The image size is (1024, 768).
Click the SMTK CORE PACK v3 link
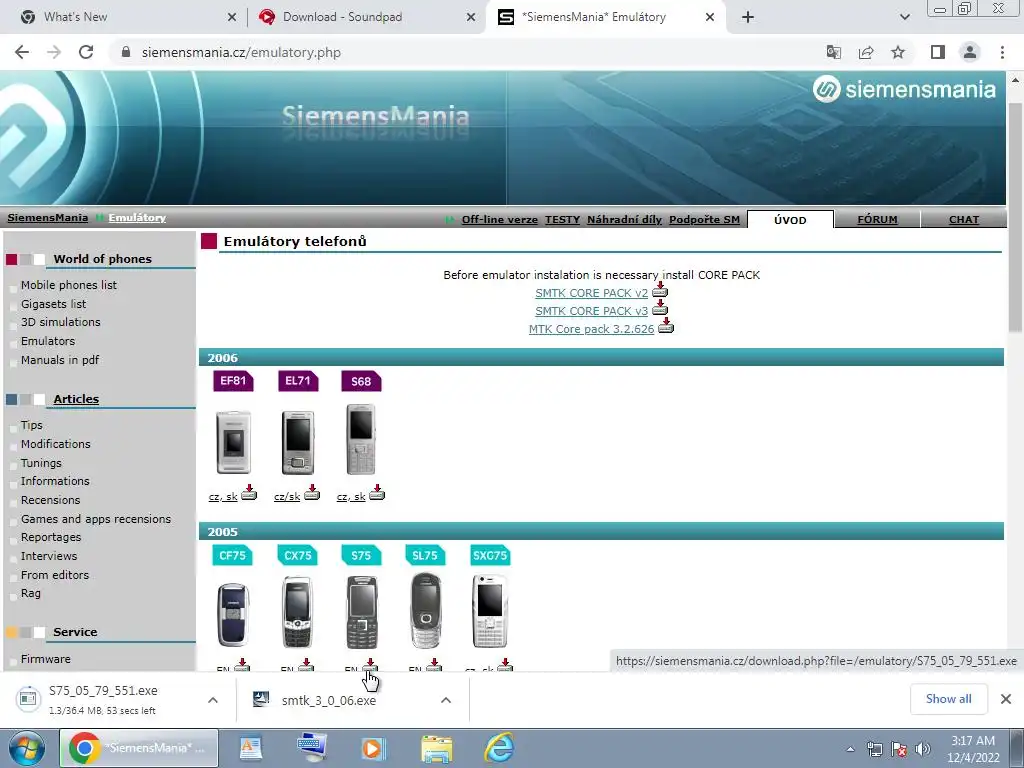tap(592, 312)
